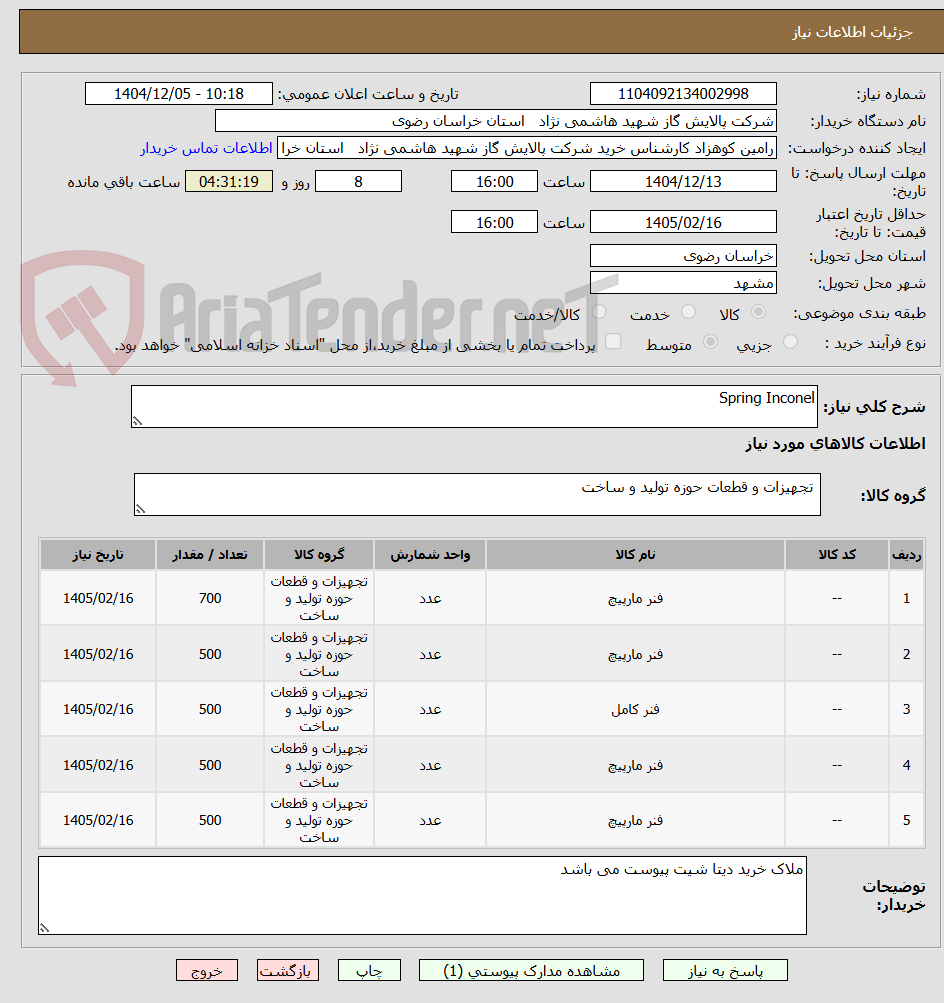This screenshot has width=944, height=1003.
Task: Click the deadline time field next to 1404/12/13
Action: 494,182
